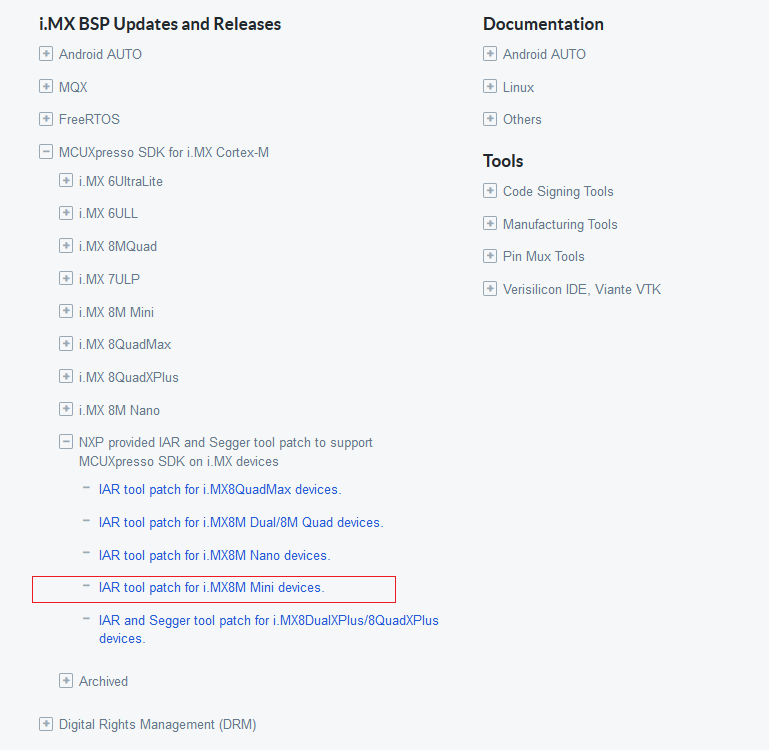
Task: Collapse the NXP provided IAR and Segger patch section
Action: point(66,442)
